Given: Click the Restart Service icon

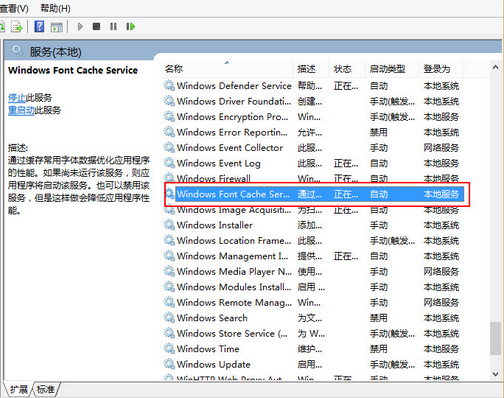Looking at the screenshot, I should (130, 26).
